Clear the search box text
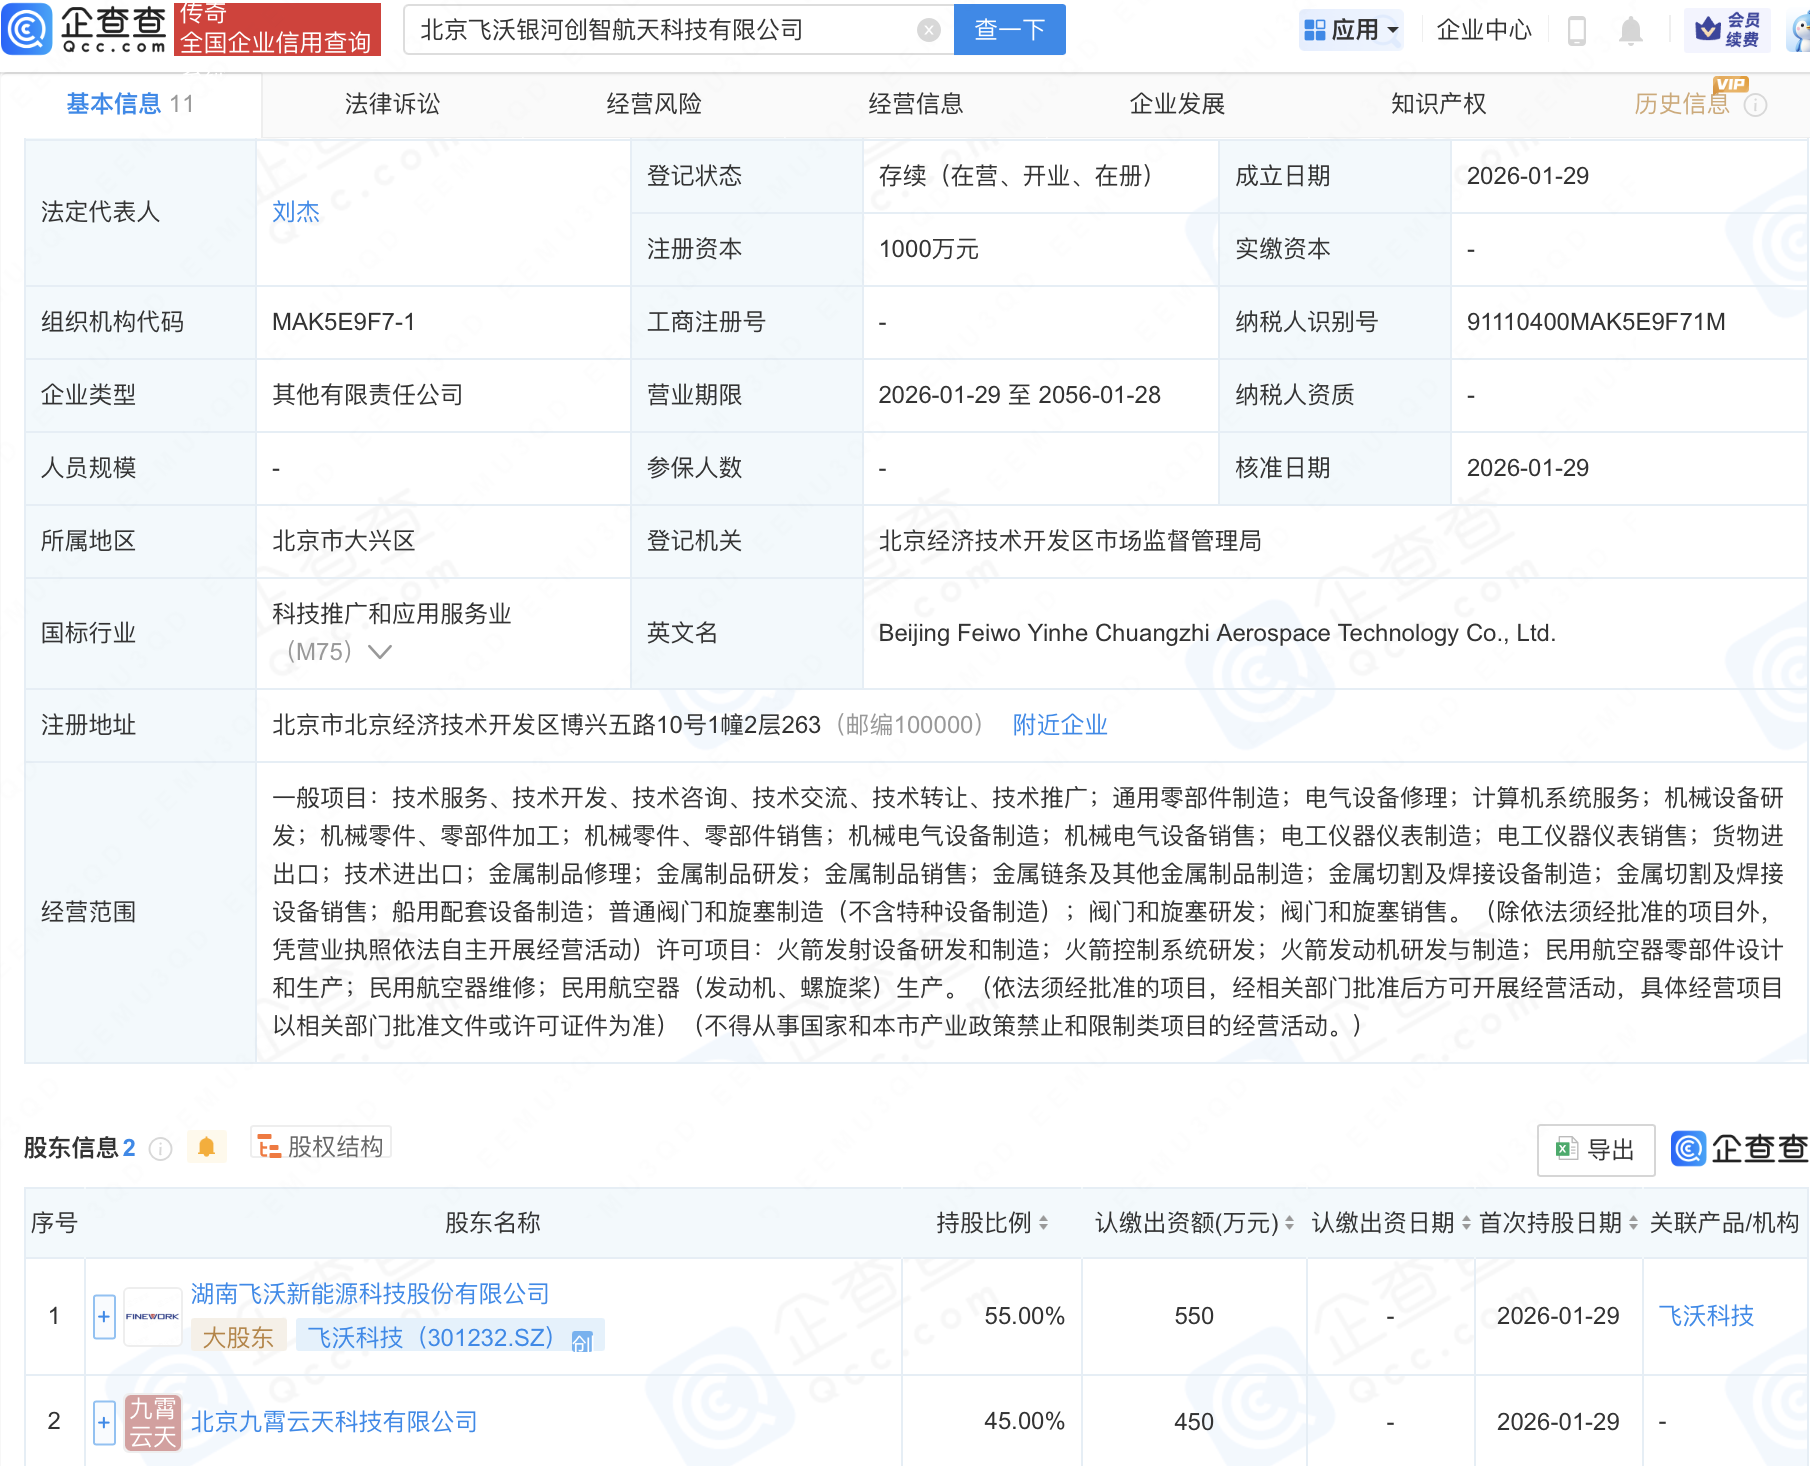This screenshot has width=1810, height=1466. (928, 30)
